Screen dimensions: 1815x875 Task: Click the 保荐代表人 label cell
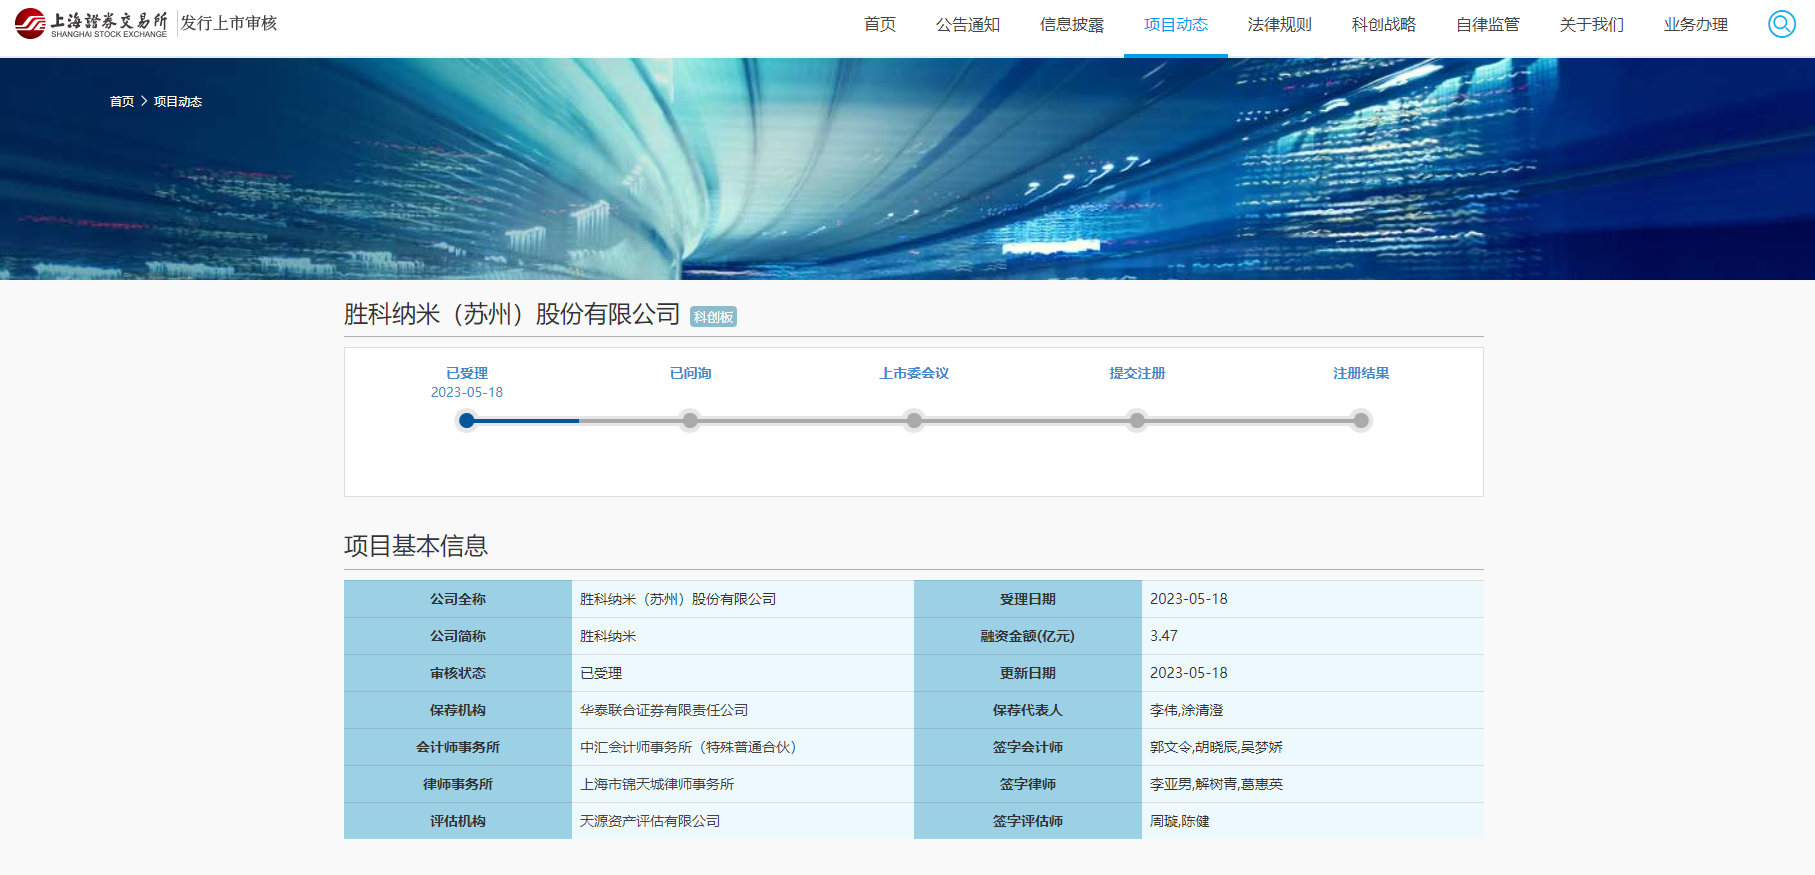[x=1028, y=710]
